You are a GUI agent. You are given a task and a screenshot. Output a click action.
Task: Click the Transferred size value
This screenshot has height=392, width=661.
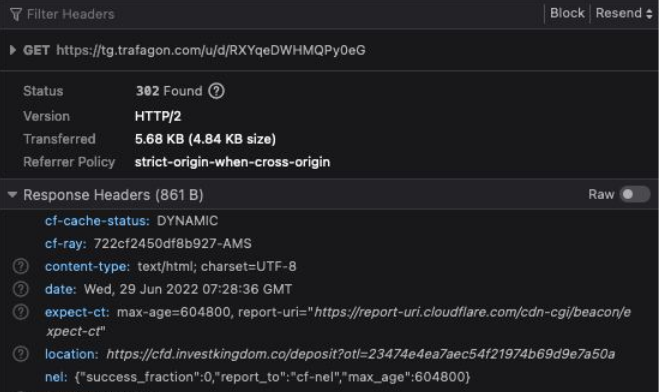click(x=205, y=139)
